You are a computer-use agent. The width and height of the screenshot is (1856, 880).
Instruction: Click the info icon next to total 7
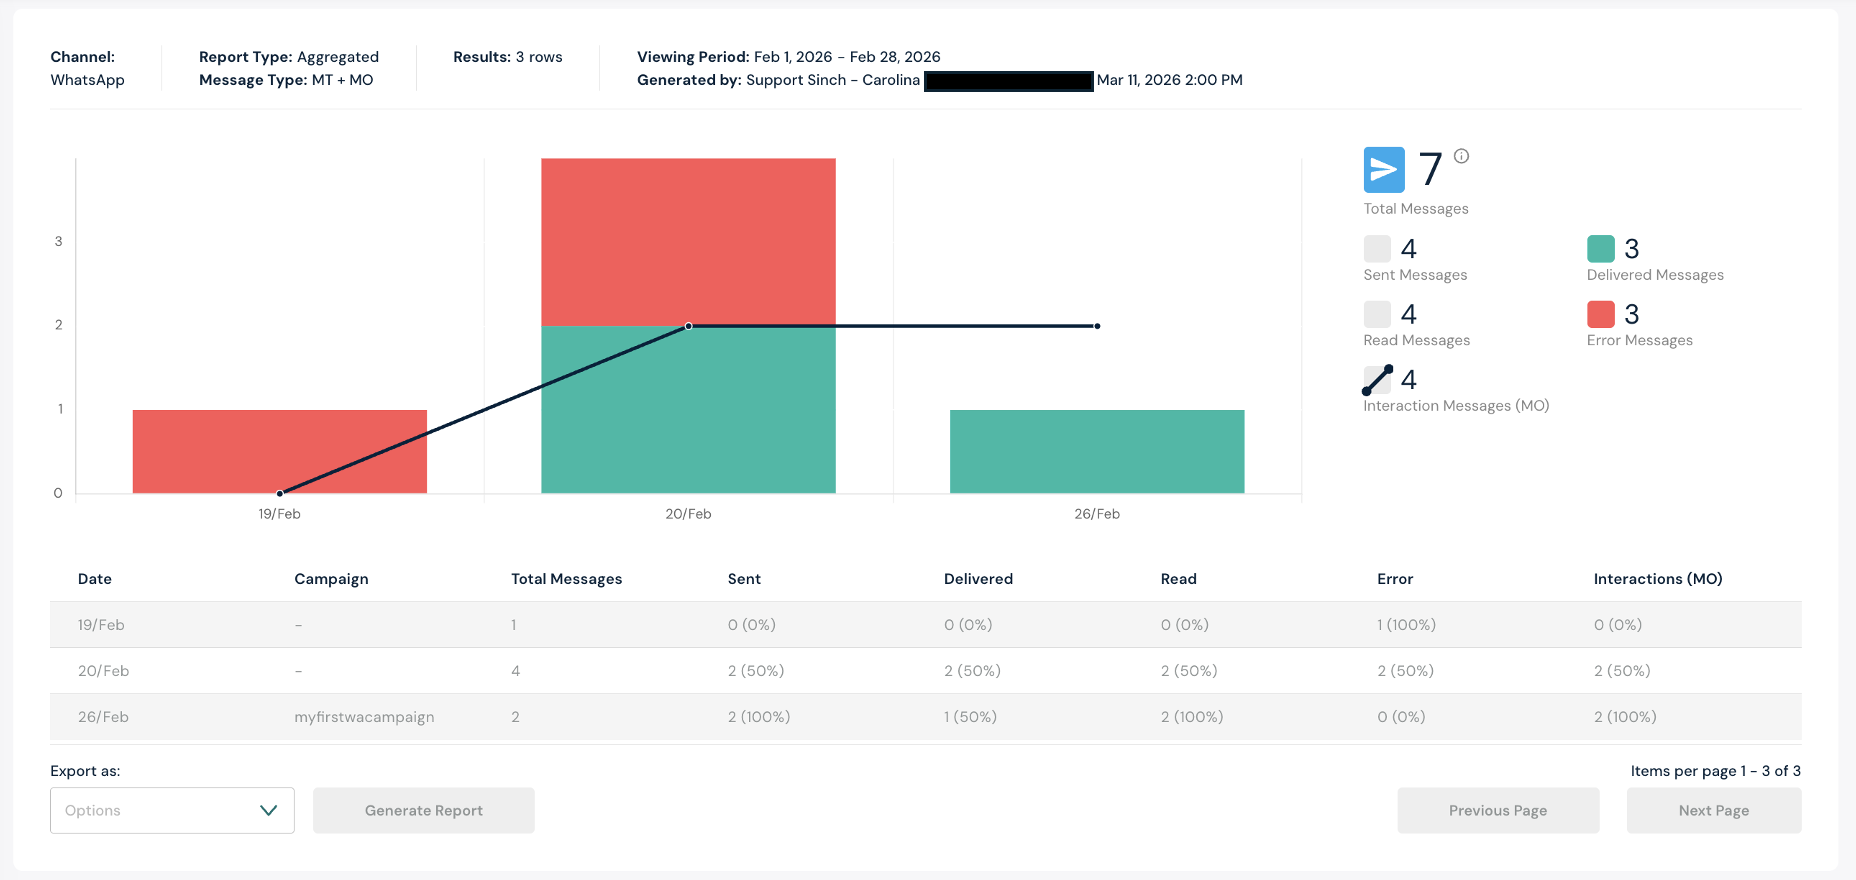coord(1461,156)
